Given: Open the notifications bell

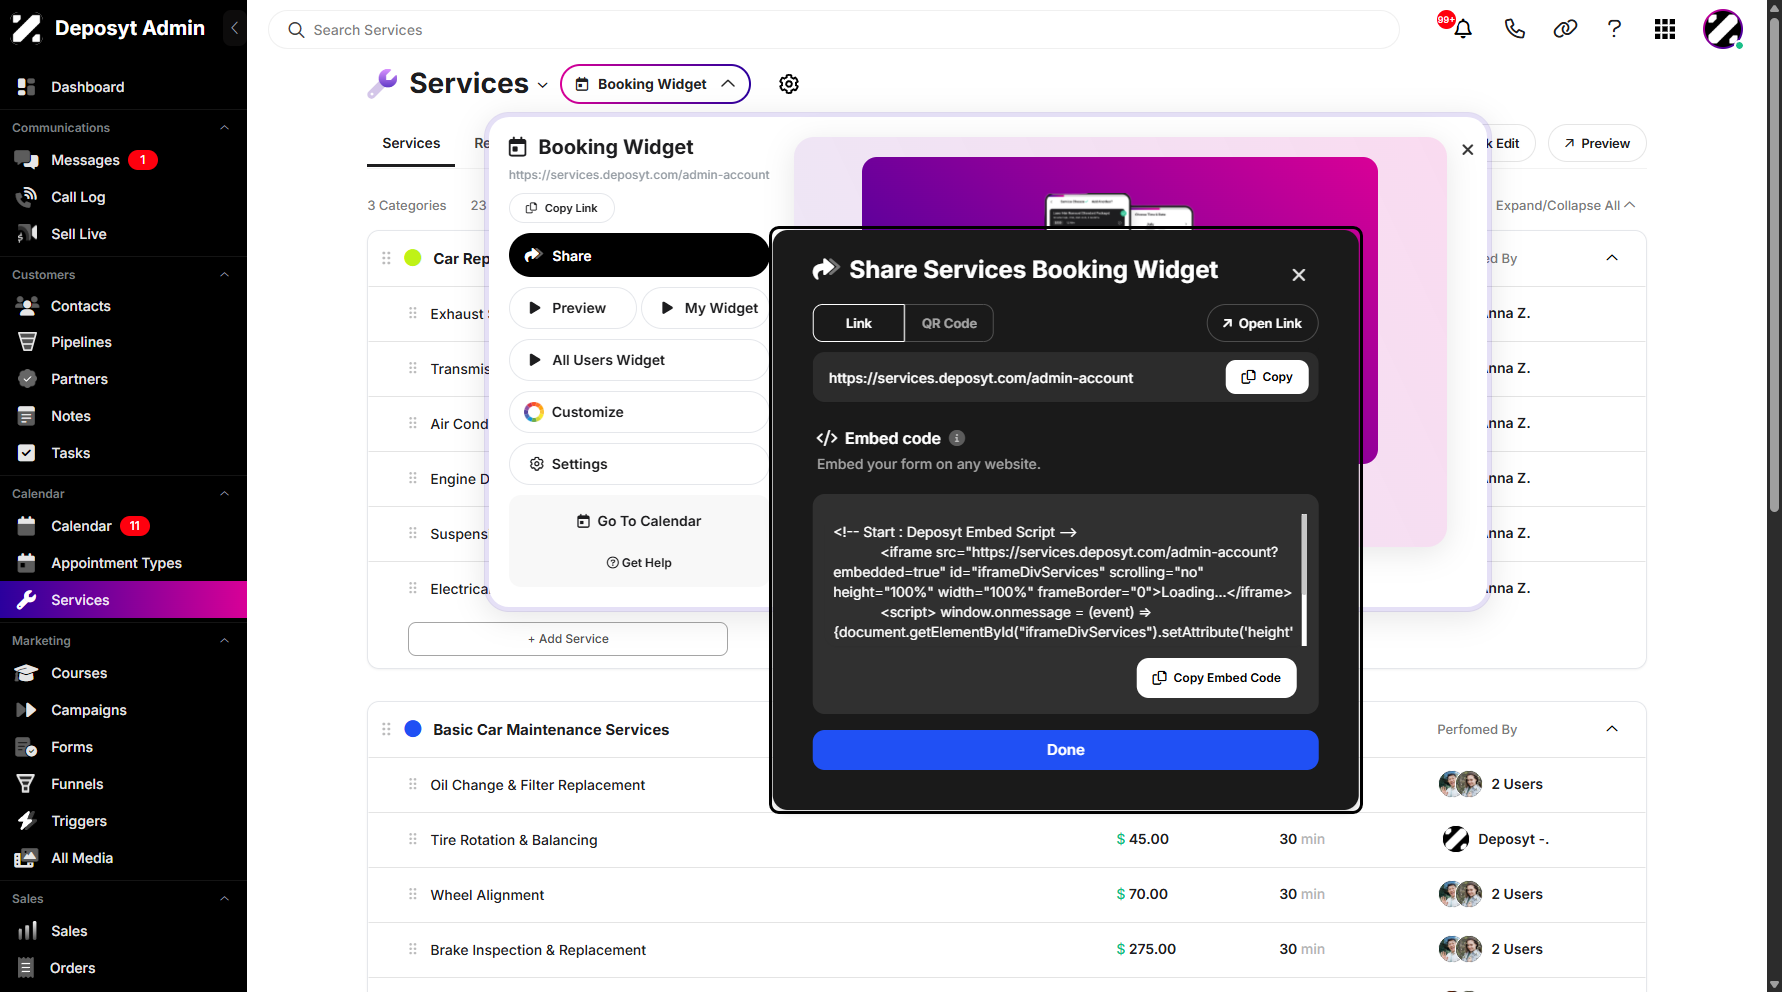Looking at the screenshot, I should (1462, 29).
